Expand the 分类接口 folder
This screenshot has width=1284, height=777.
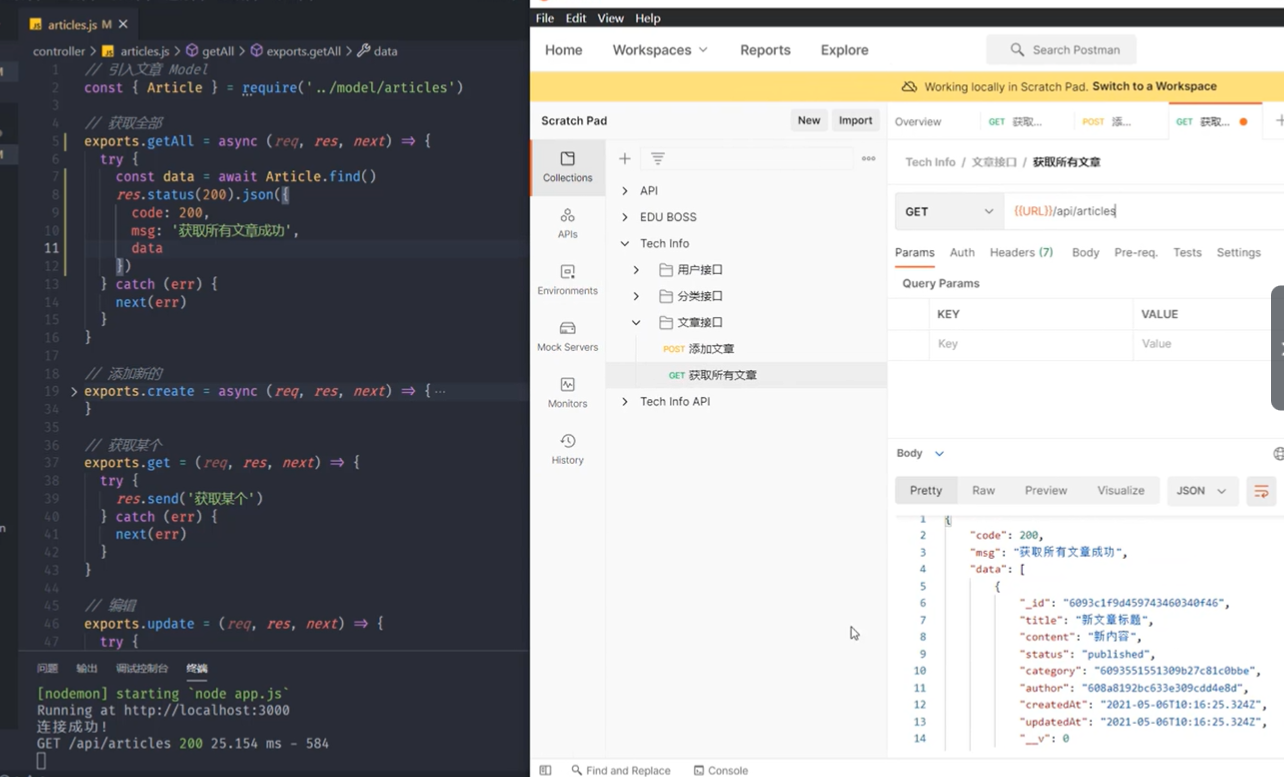[x=636, y=296]
